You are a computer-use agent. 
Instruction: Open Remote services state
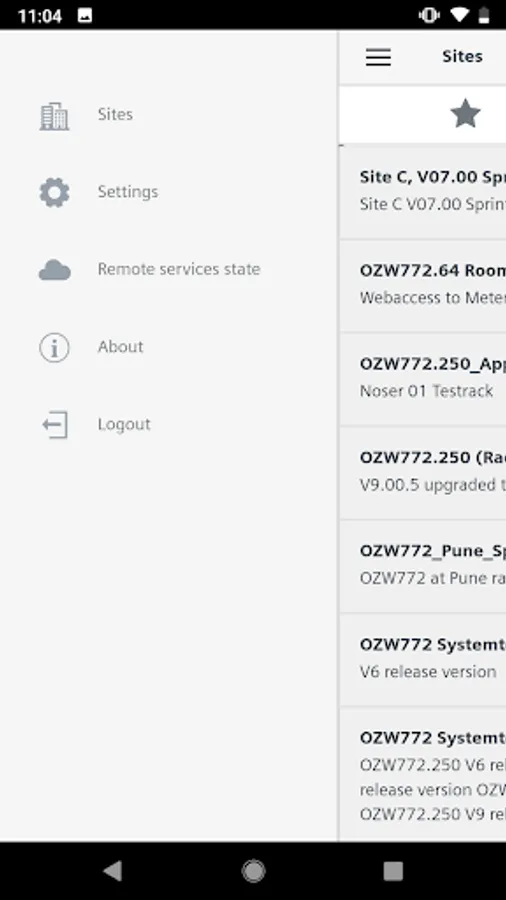(x=179, y=269)
